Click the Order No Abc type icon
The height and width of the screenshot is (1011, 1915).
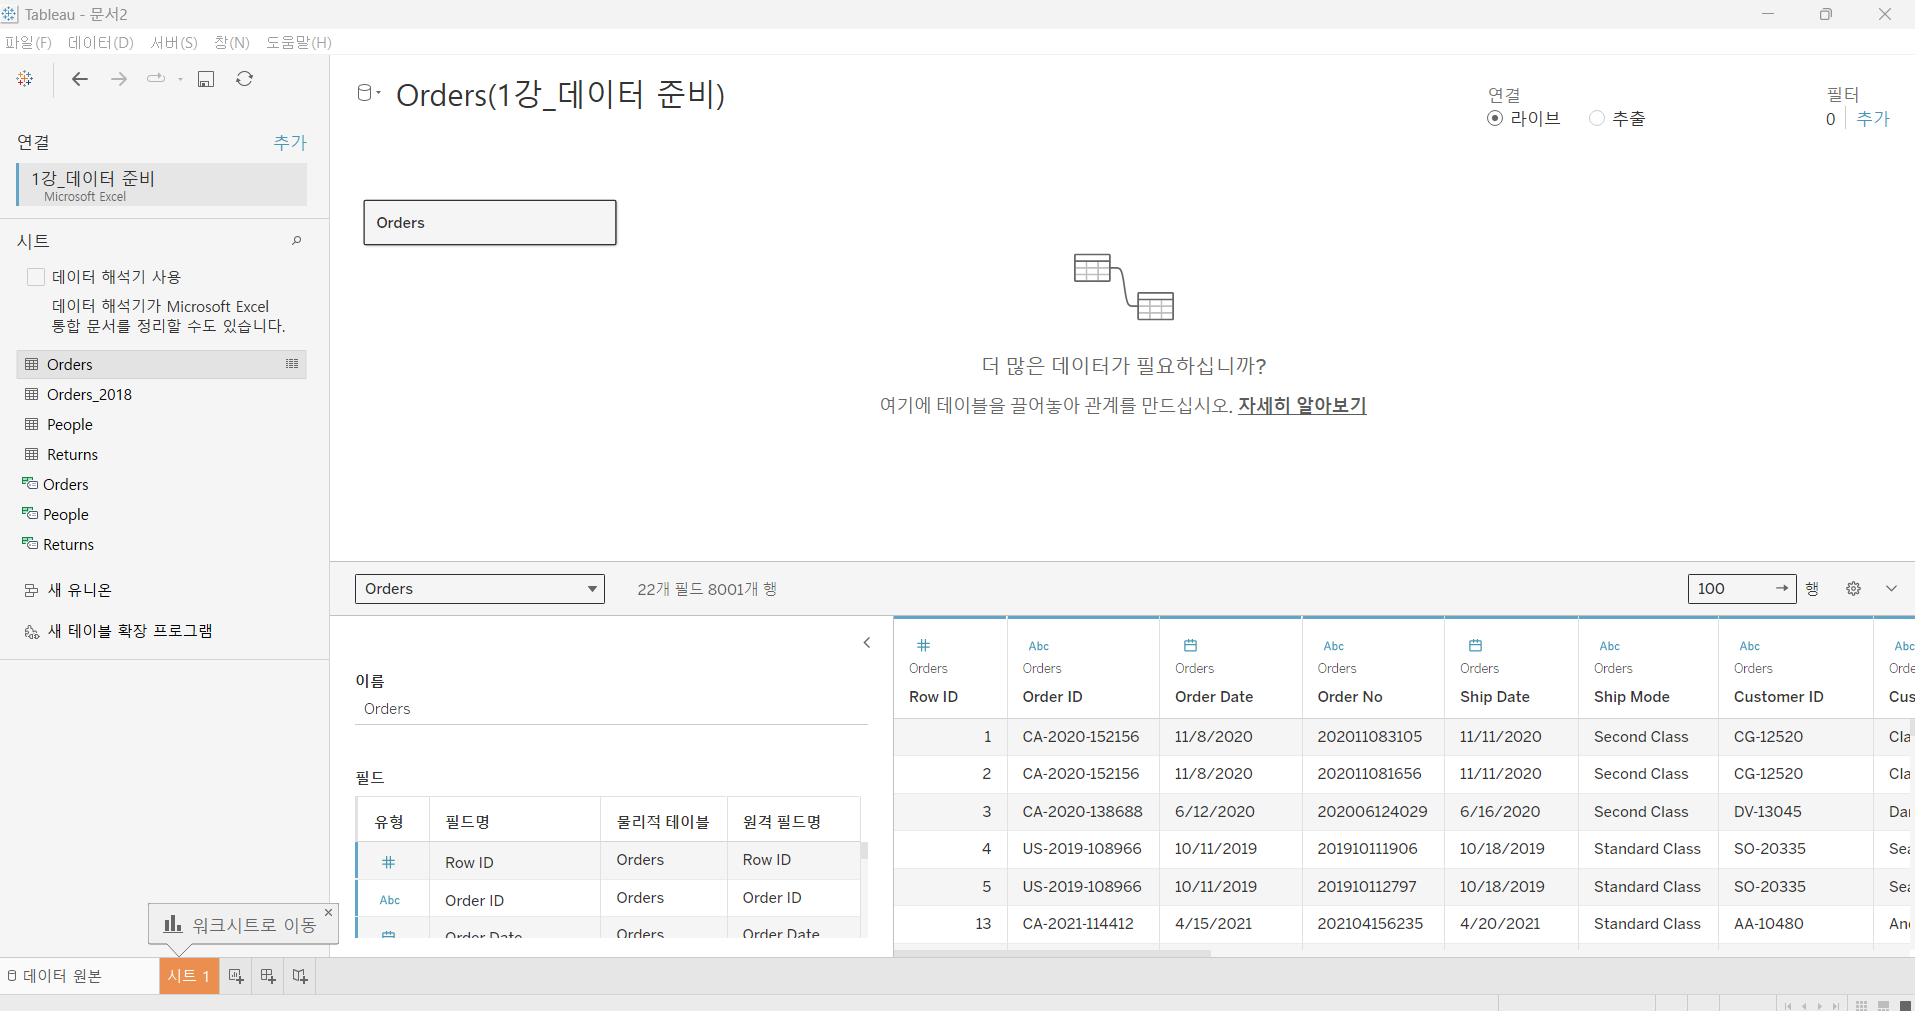click(1334, 646)
